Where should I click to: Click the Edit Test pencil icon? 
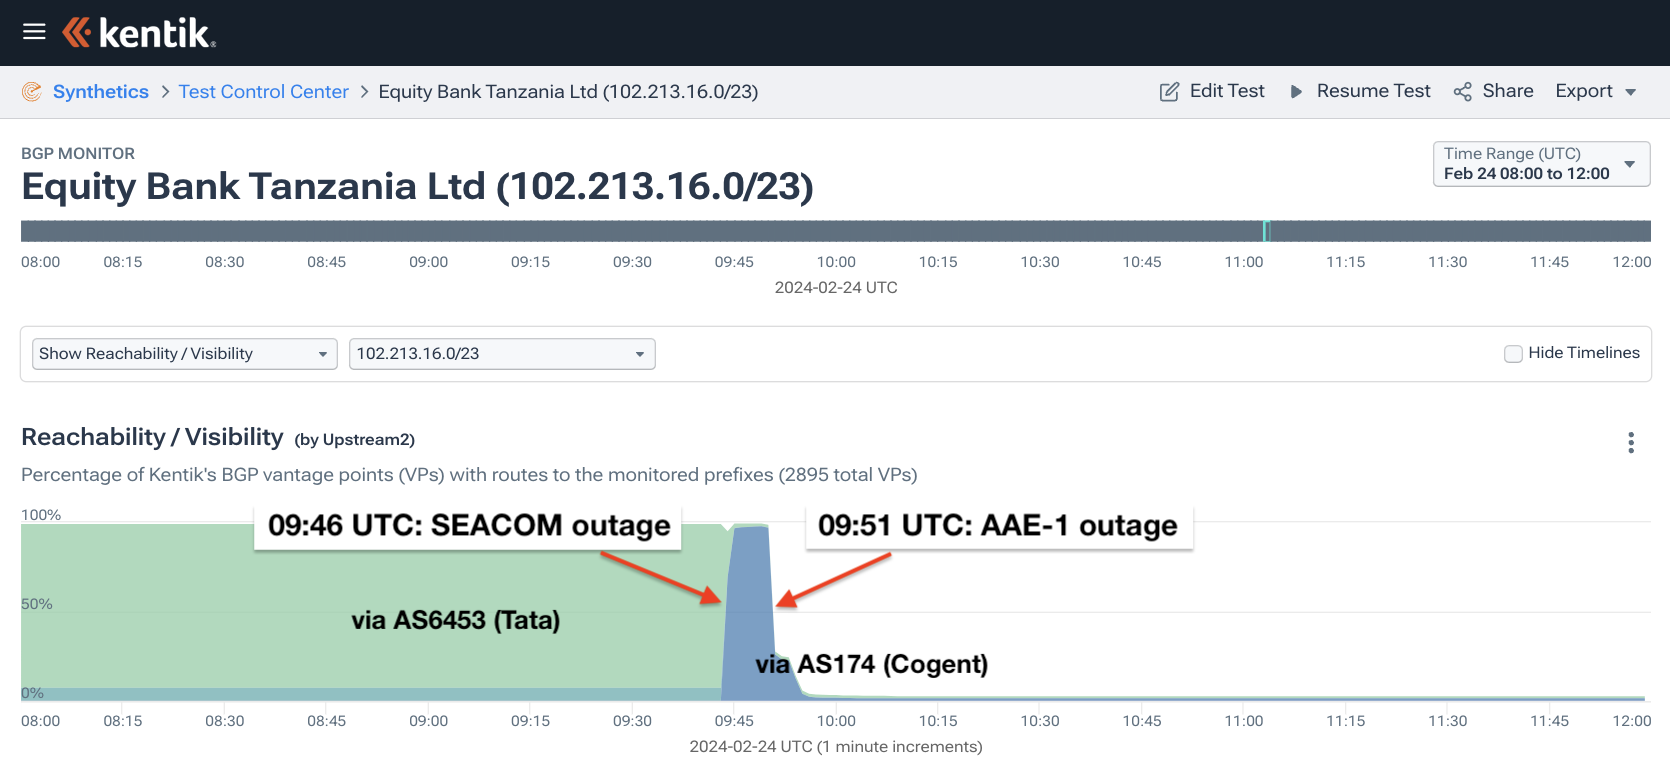click(1169, 92)
